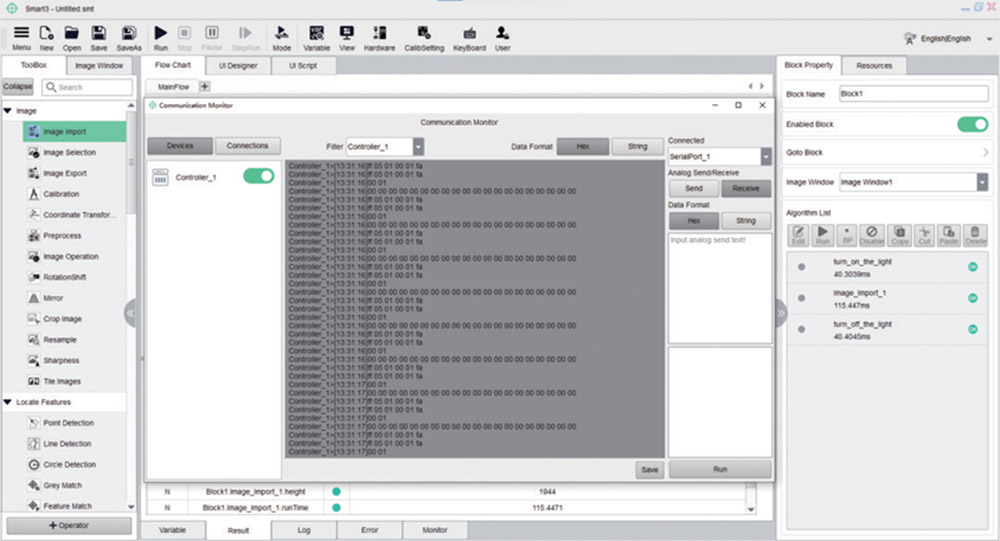Click the Connections button
Image resolution: width=1000 pixels, height=541 pixels.
(x=247, y=145)
